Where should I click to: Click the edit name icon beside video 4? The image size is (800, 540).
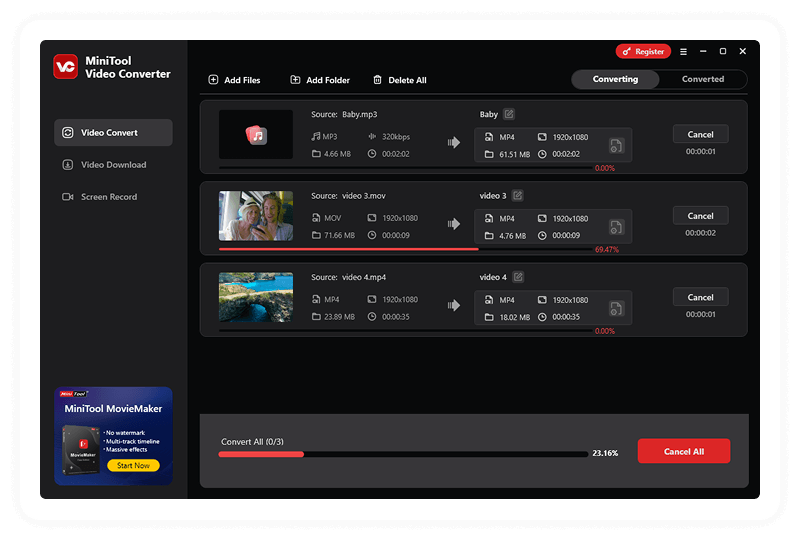(x=517, y=277)
